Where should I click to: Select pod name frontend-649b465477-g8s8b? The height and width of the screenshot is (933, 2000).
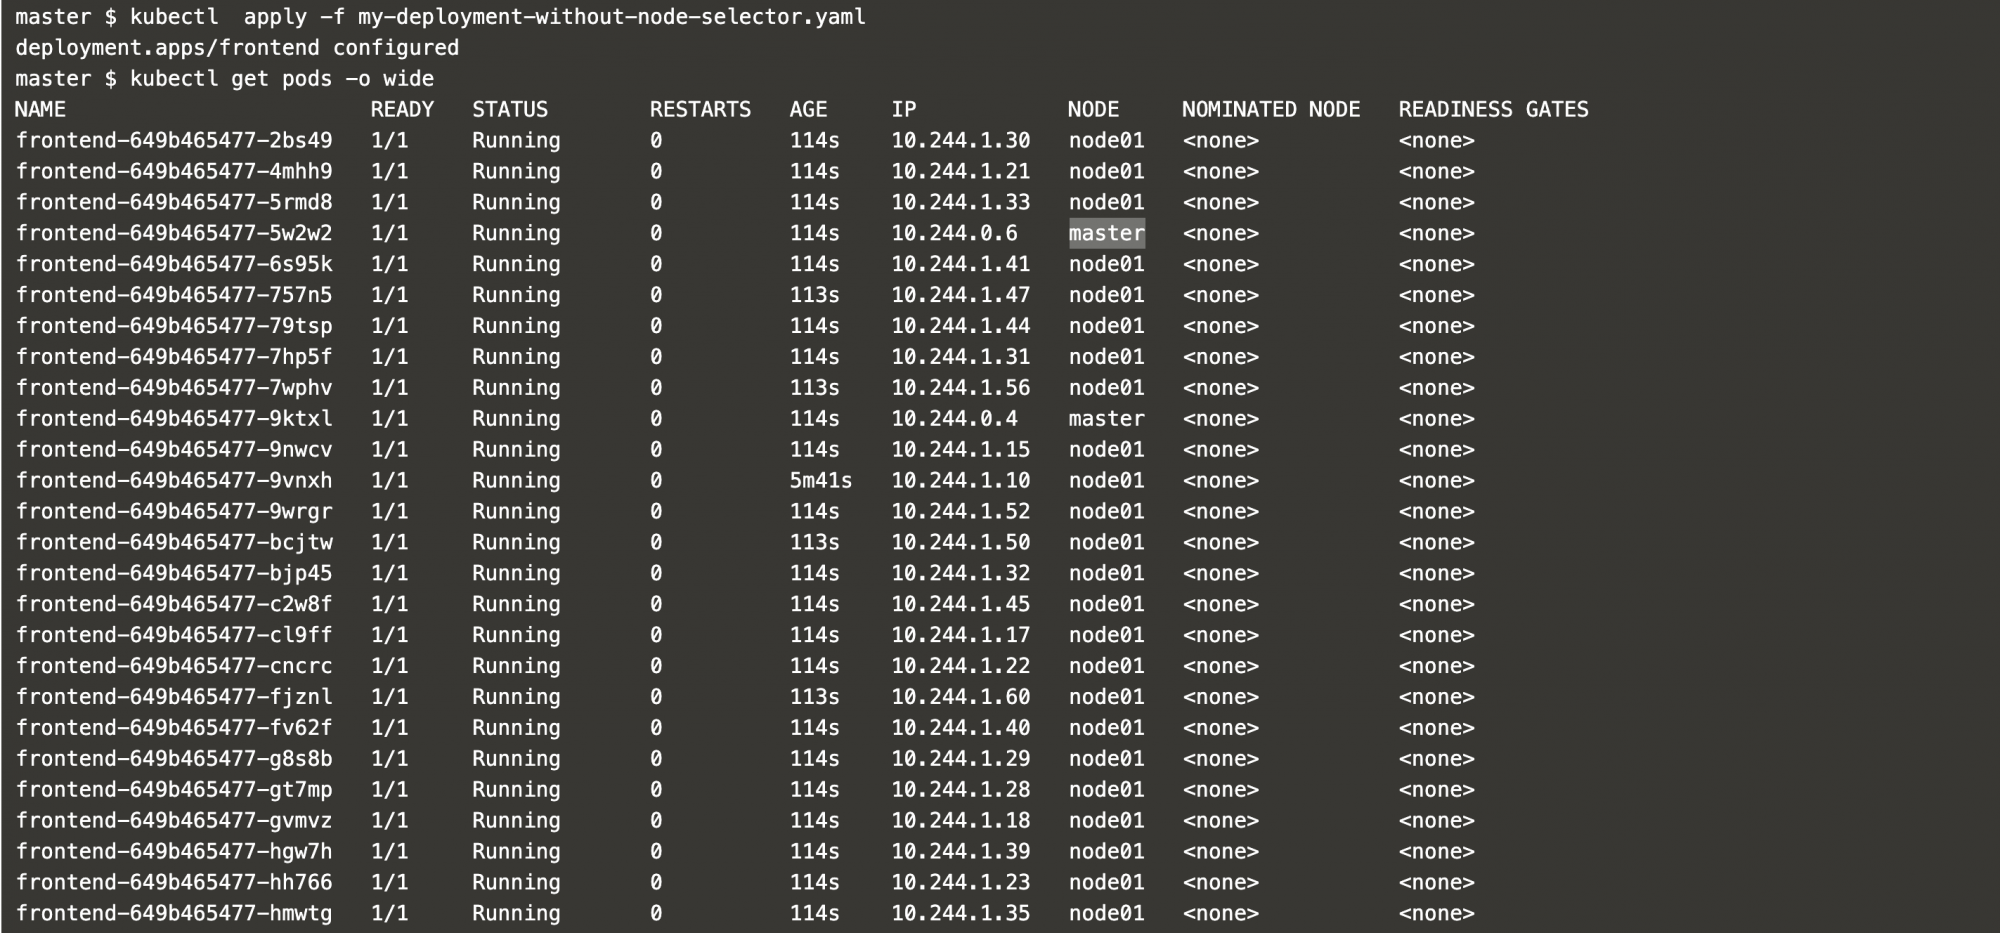pos(174,759)
